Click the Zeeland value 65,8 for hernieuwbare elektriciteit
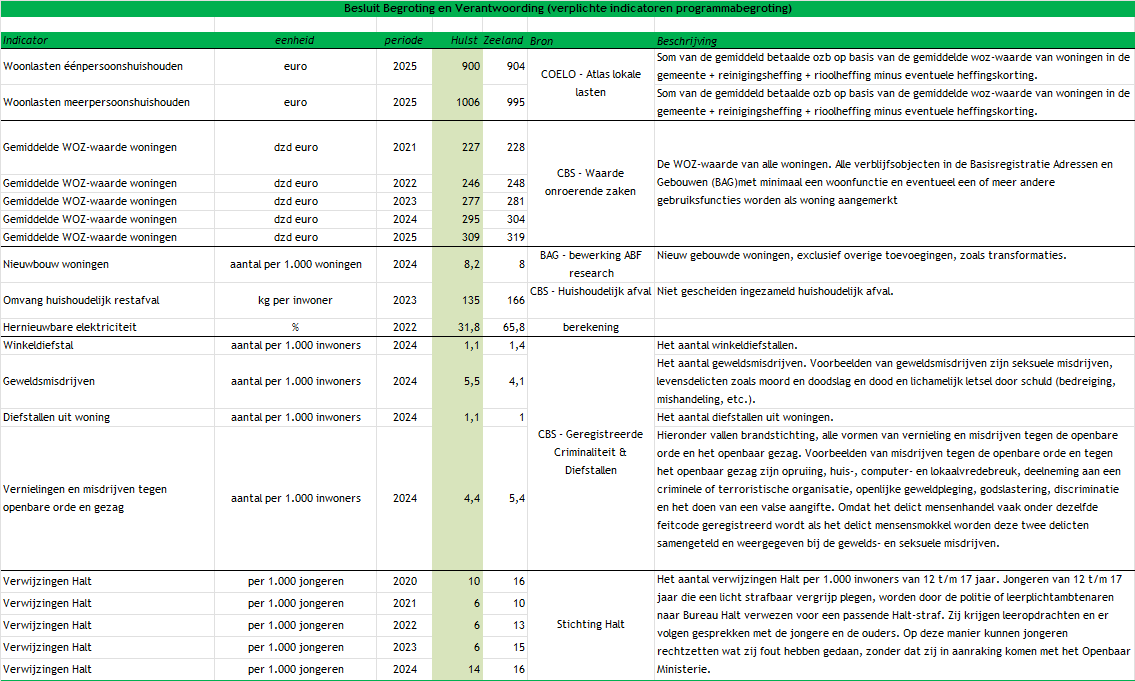1135x681 pixels. tap(513, 327)
